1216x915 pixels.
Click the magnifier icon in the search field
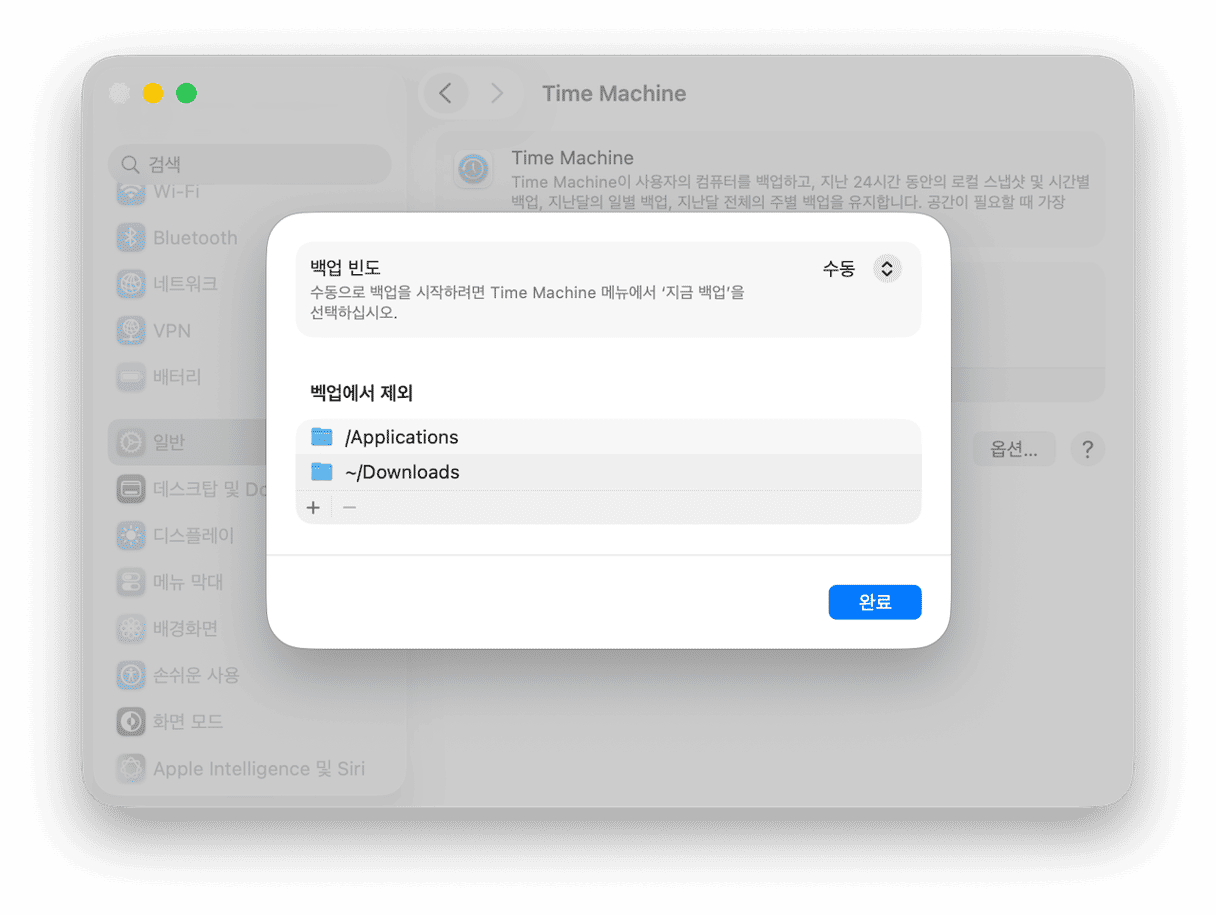point(130,164)
